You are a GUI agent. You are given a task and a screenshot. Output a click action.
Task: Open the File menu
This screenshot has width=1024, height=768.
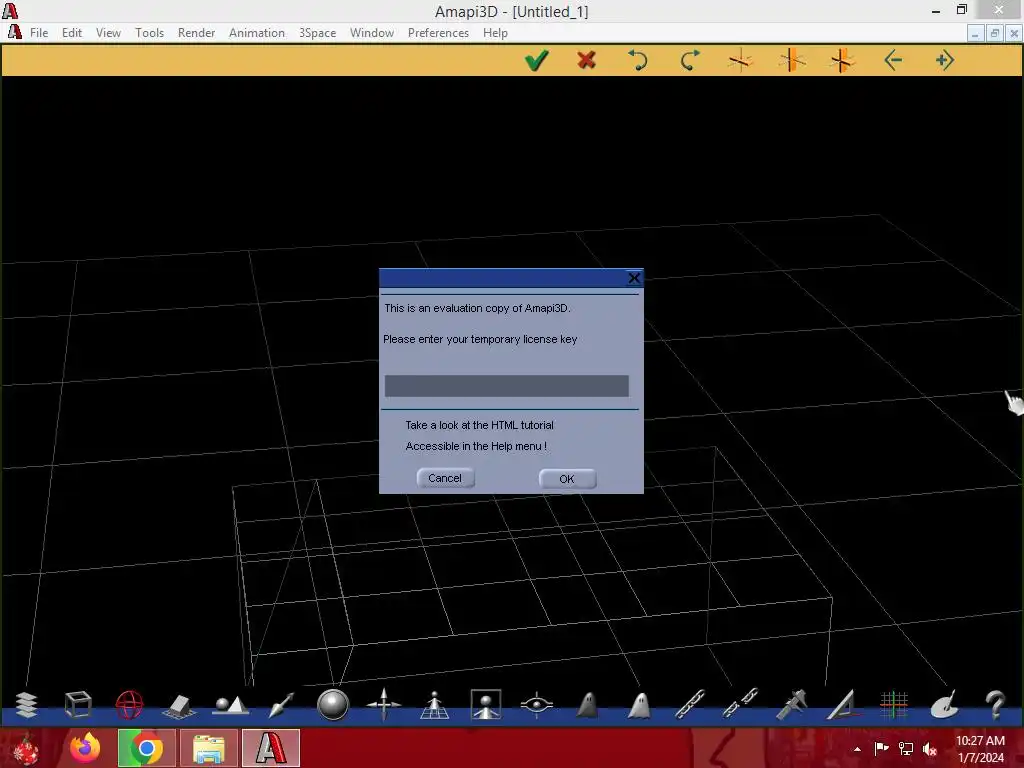tap(39, 33)
